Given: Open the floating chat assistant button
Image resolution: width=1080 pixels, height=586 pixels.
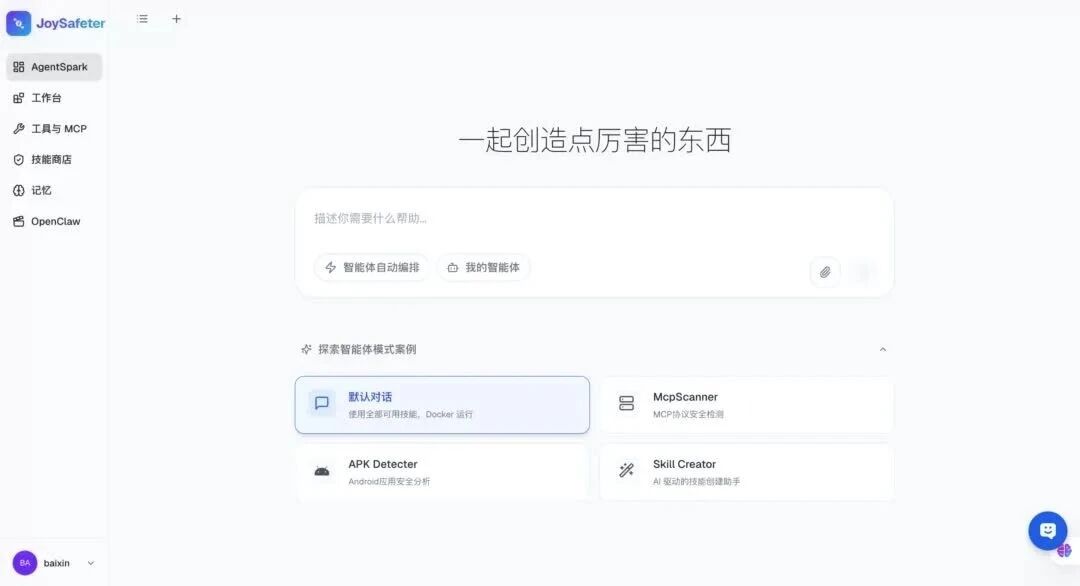Looking at the screenshot, I should tap(1048, 531).
